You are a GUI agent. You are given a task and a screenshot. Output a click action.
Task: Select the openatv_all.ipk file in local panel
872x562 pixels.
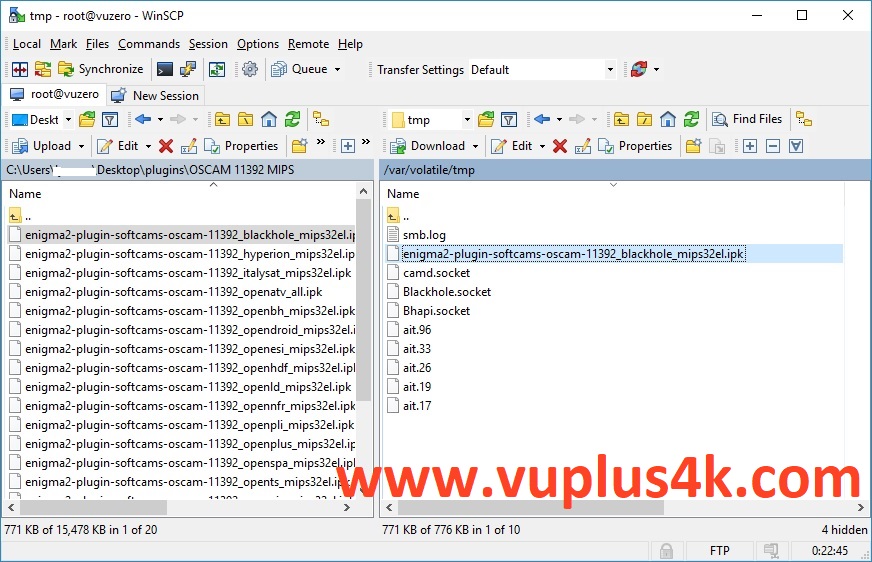click(x=174, y=292)
